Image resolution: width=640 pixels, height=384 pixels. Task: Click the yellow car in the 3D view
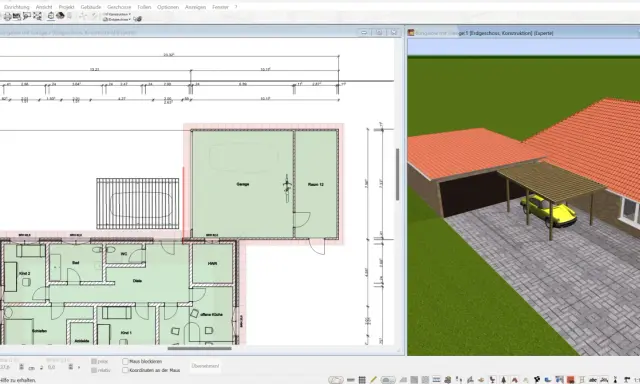coord(548,211)
